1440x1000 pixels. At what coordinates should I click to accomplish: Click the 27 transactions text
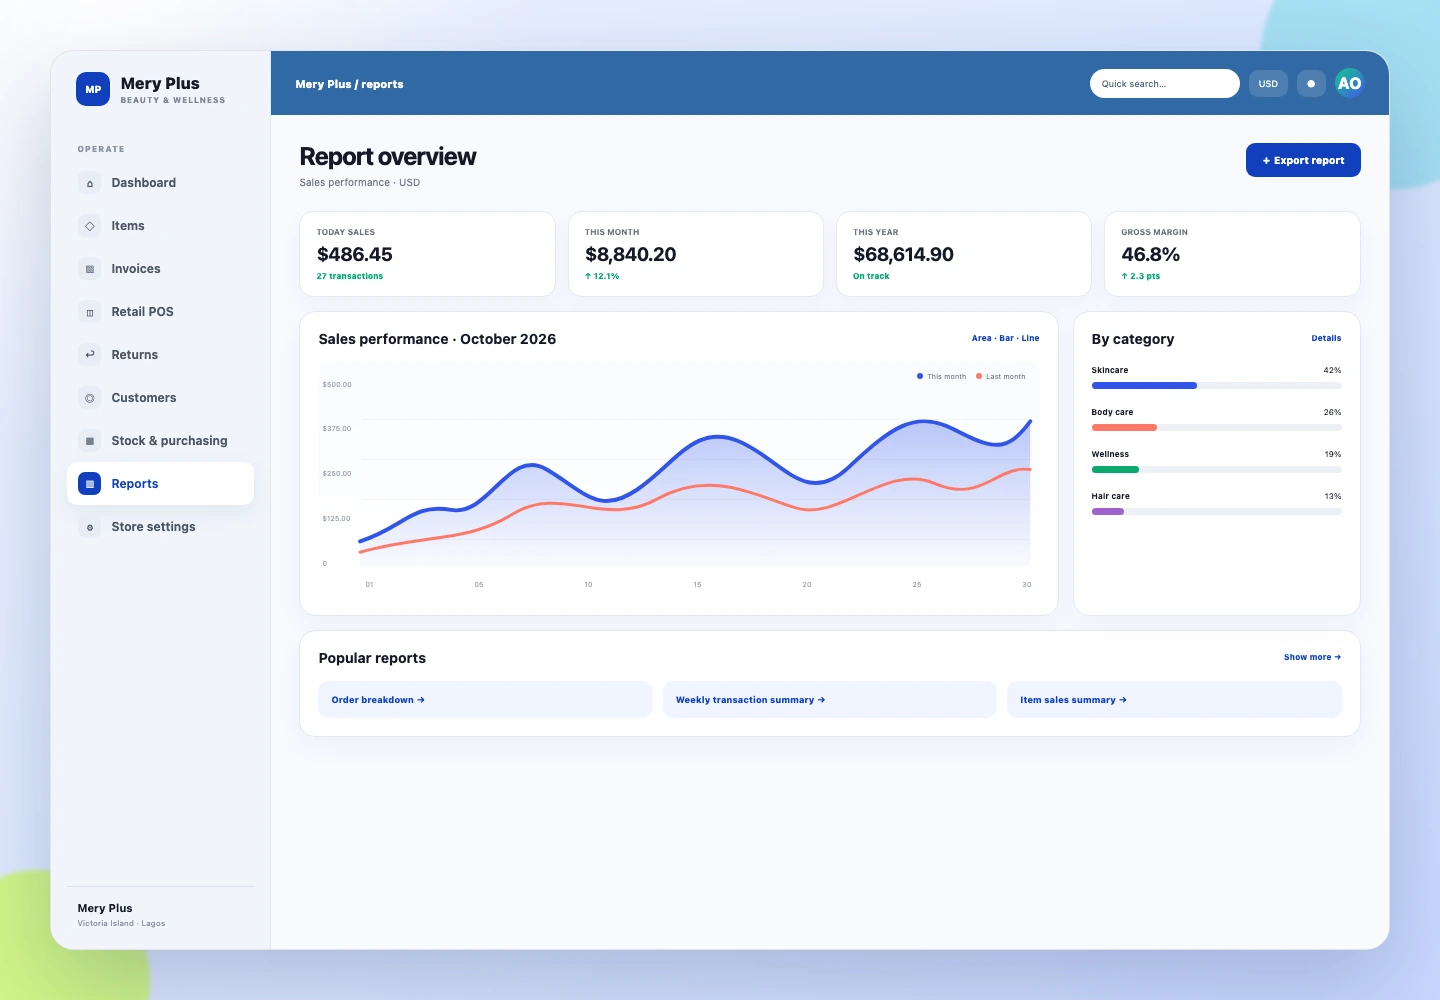pos(350,277)
